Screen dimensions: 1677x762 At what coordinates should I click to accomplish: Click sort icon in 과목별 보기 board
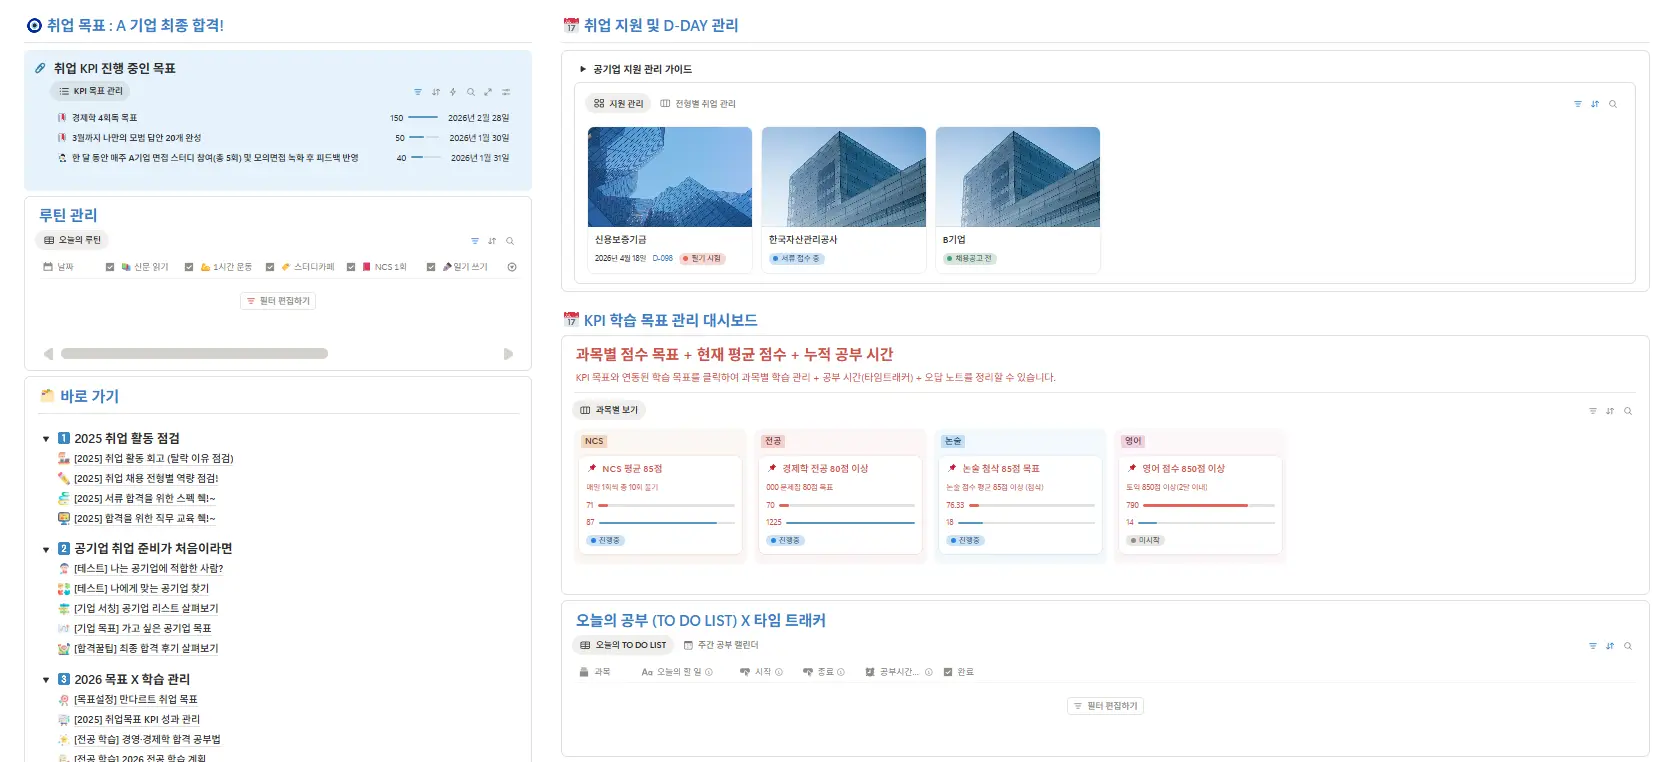pyautogui.click(x=1610, y=411)
